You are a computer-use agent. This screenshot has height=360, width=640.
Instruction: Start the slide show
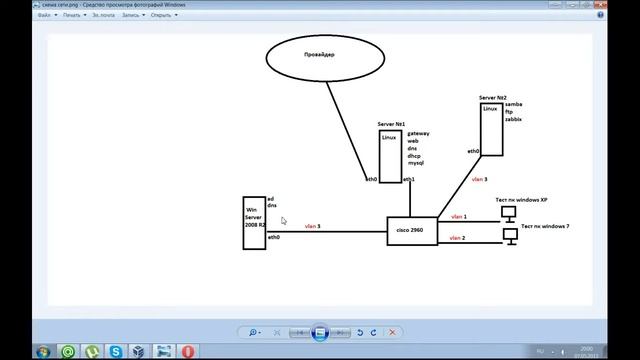[320, 333]
